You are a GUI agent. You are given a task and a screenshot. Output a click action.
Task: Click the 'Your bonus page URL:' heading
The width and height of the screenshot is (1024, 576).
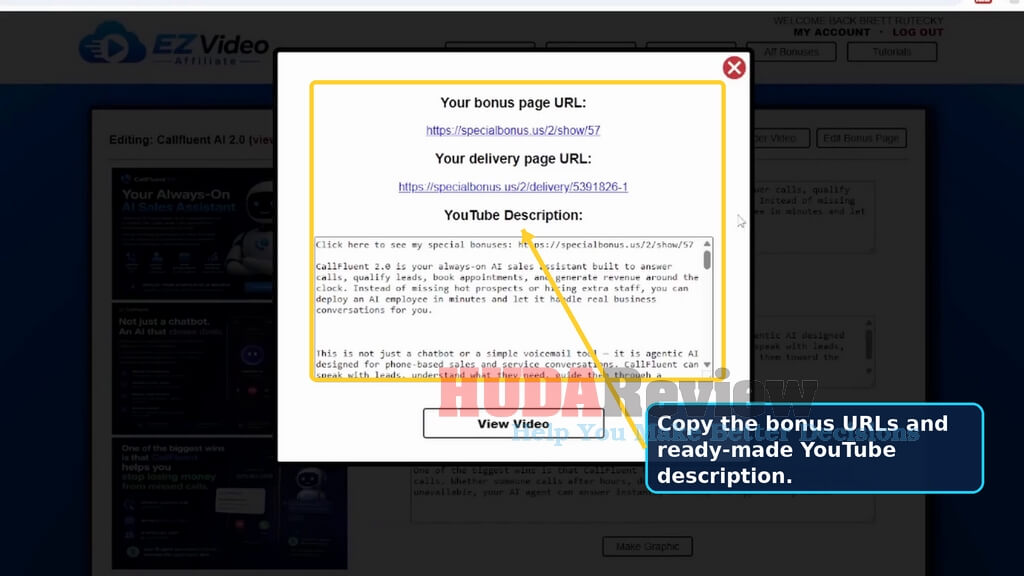513,103
